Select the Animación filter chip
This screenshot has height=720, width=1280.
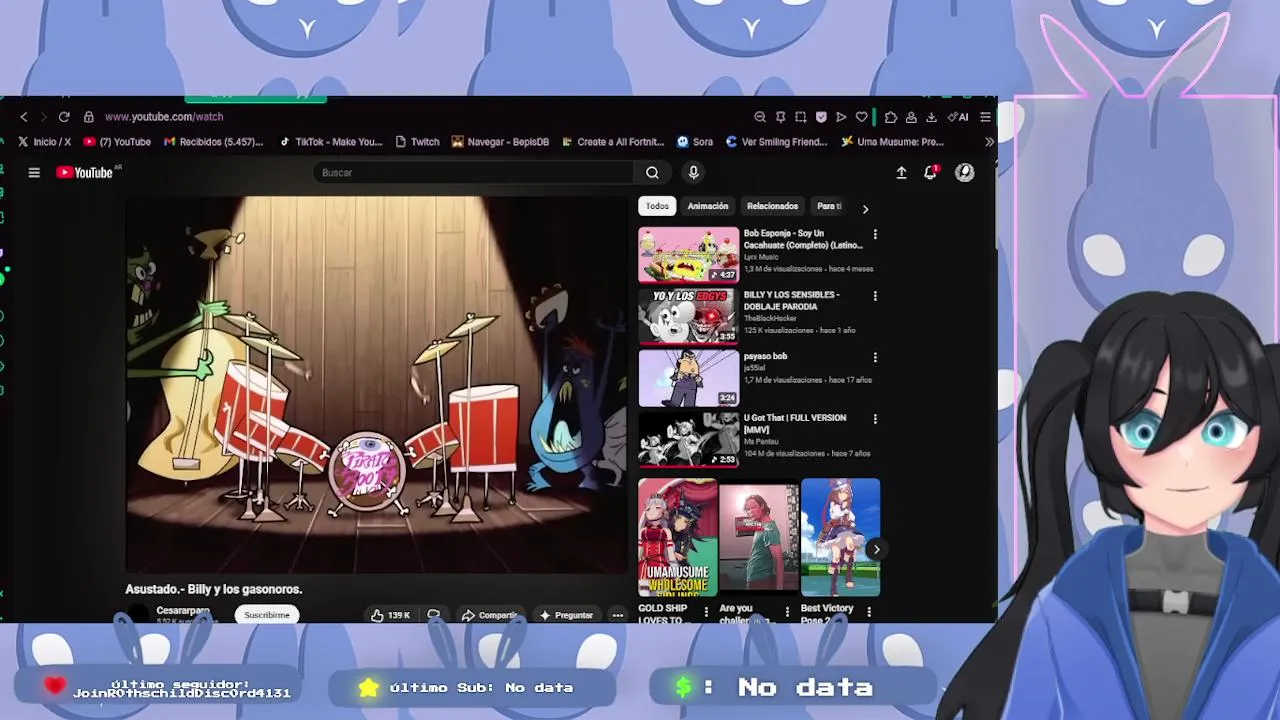coord(708,206)
